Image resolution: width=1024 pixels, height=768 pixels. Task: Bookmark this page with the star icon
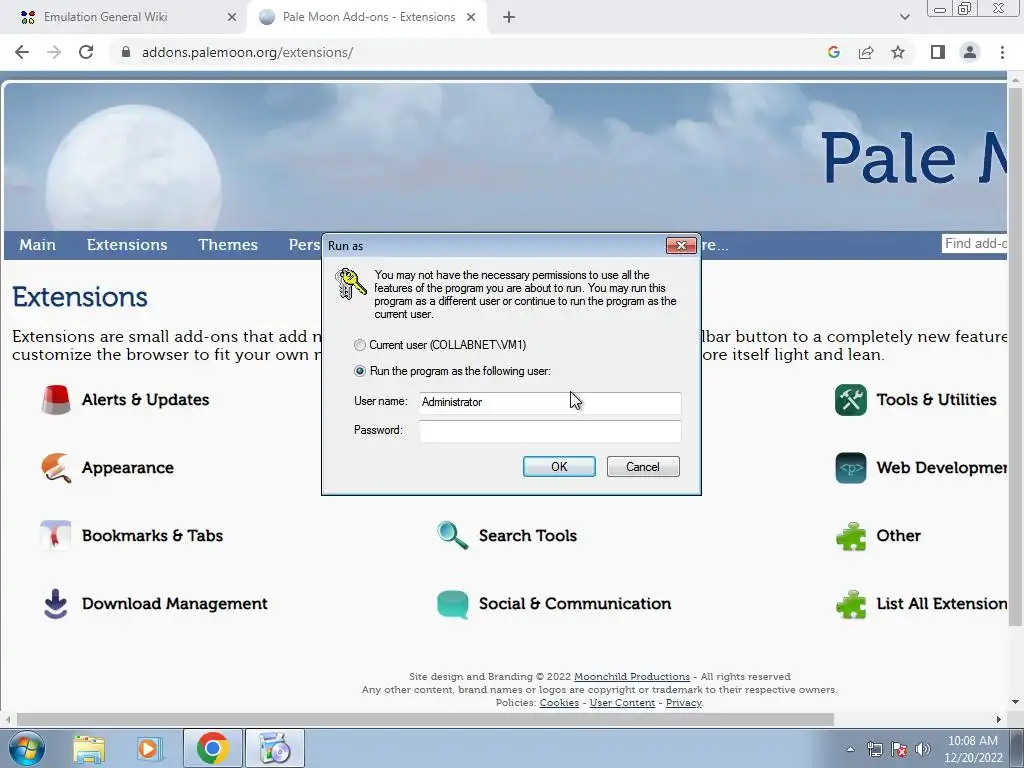[898, 52]
